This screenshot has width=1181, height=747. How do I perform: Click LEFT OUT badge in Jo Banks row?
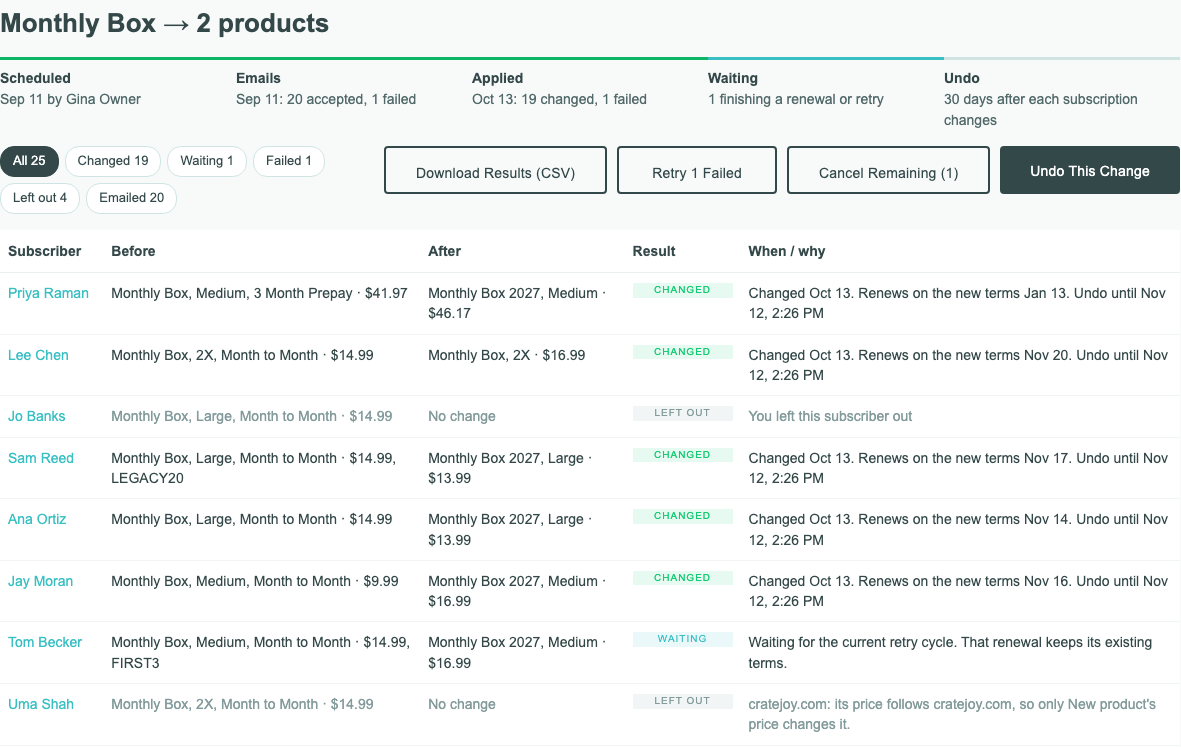tap(682, 413)
